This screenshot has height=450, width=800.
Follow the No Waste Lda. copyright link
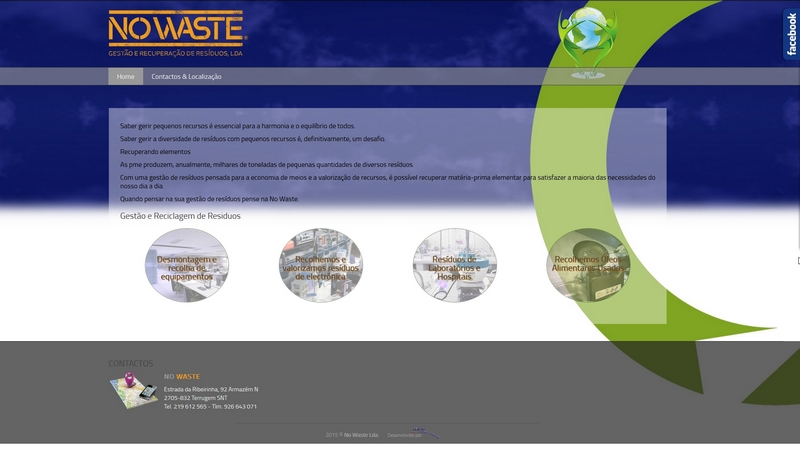(x=361, y=435)
